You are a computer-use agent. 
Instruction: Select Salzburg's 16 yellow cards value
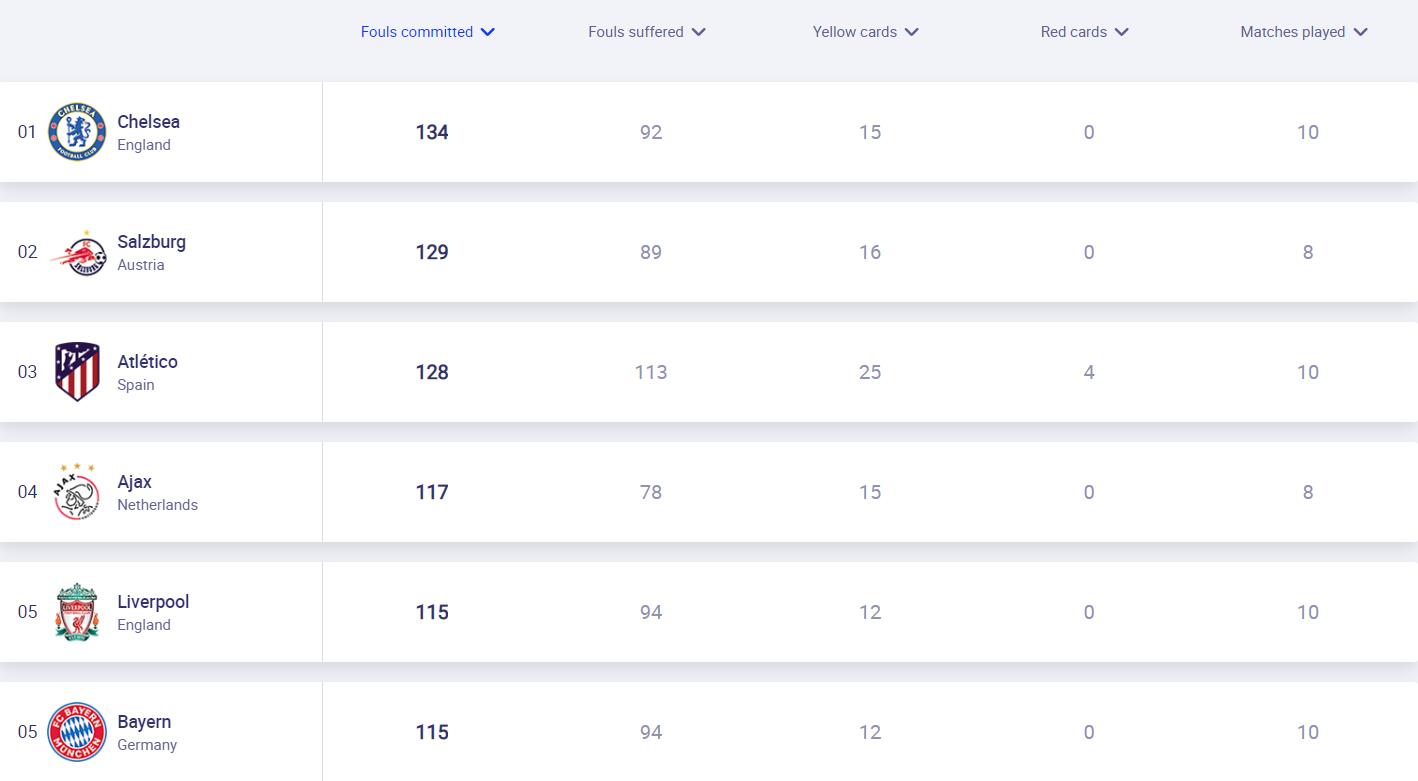point(870,252)
